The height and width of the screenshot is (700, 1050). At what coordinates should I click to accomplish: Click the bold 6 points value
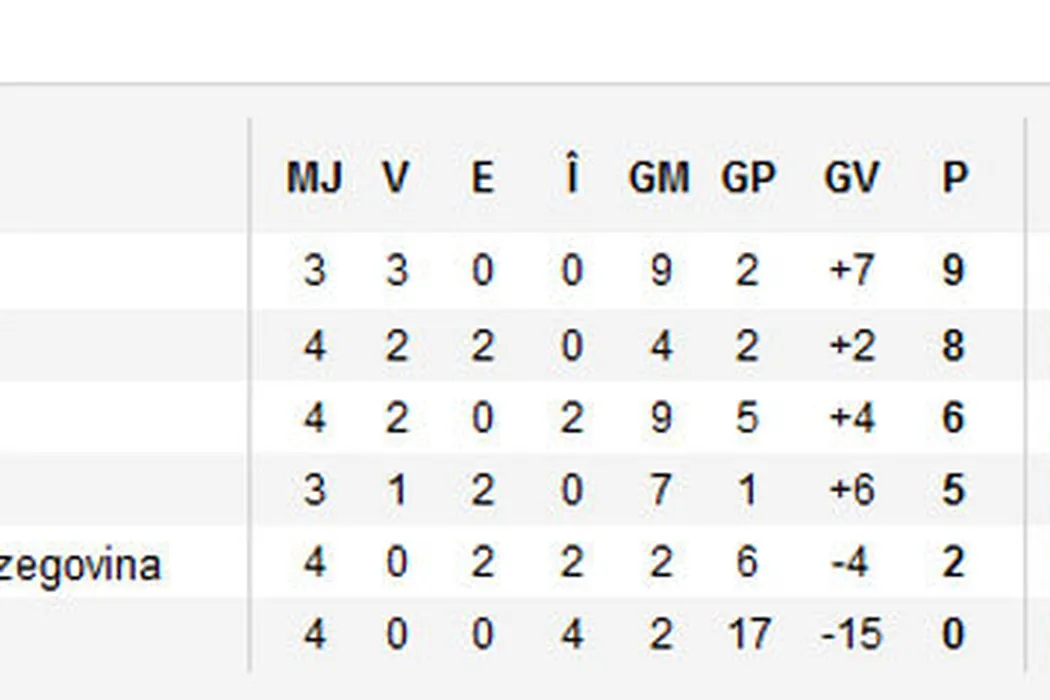point(954,417)
